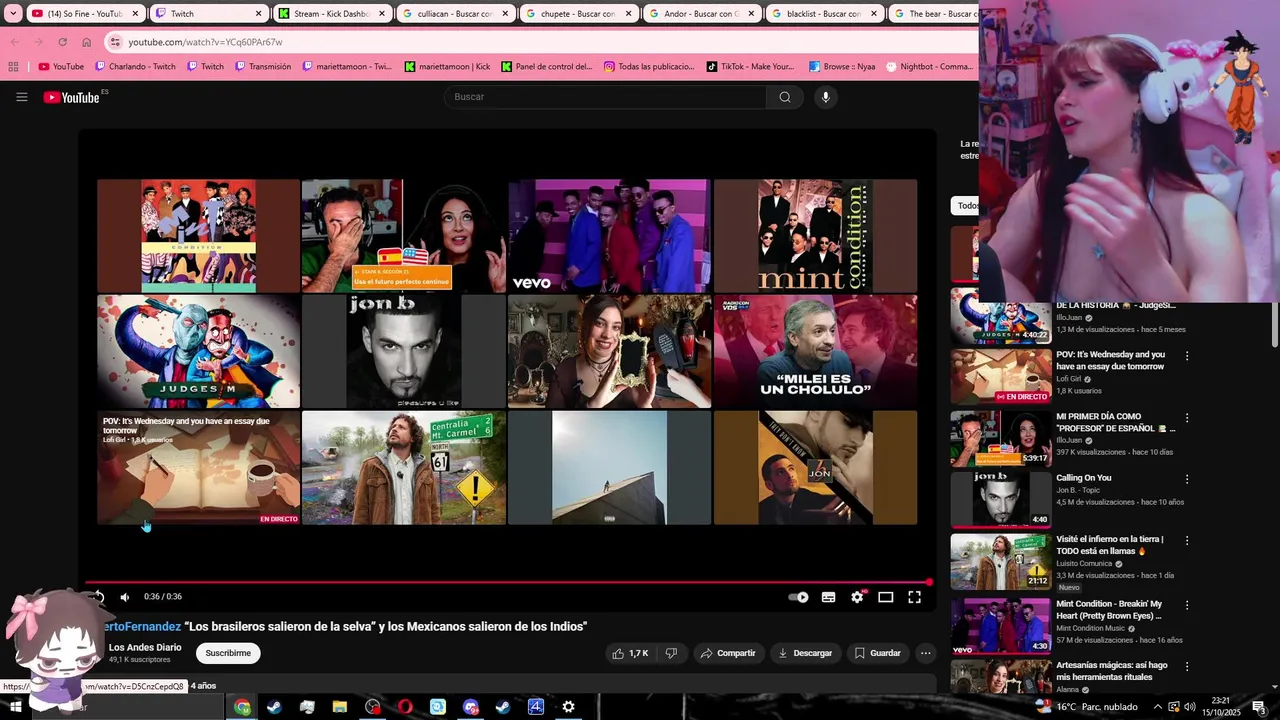
Task: Open site information icon in address bar
Action: coord(116,42)
